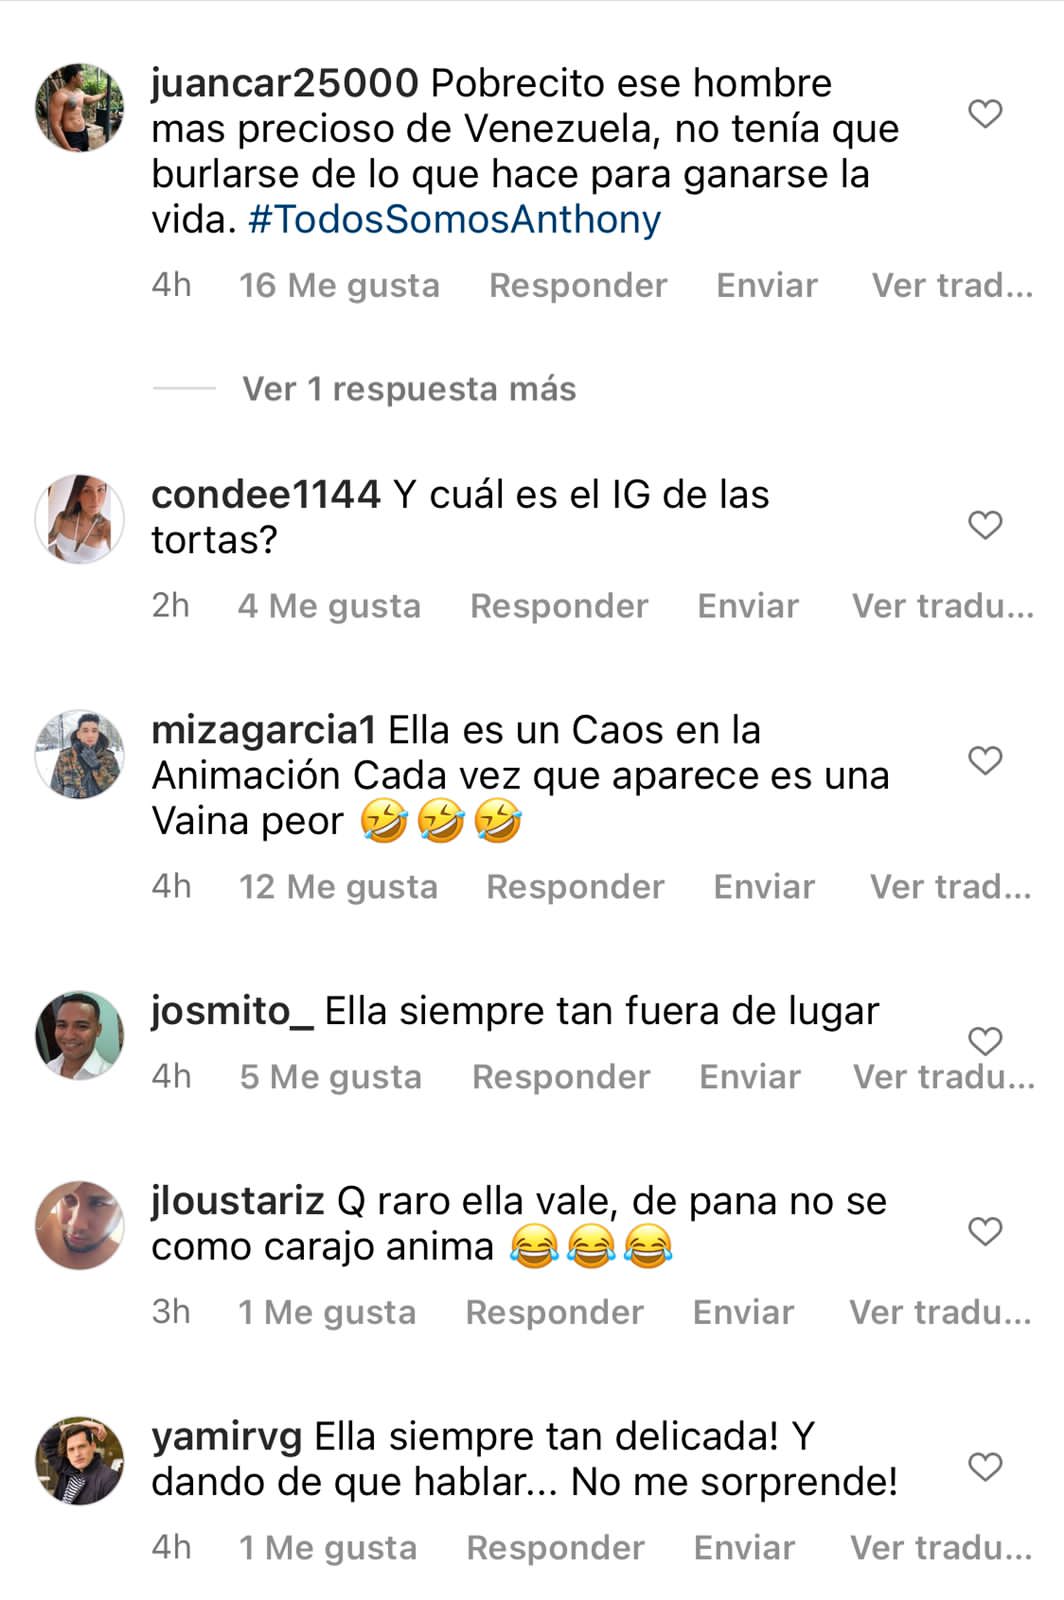Tap the heart beside josmito_'s comment
This screenshot has height=1600, width=1064.
986,1042
